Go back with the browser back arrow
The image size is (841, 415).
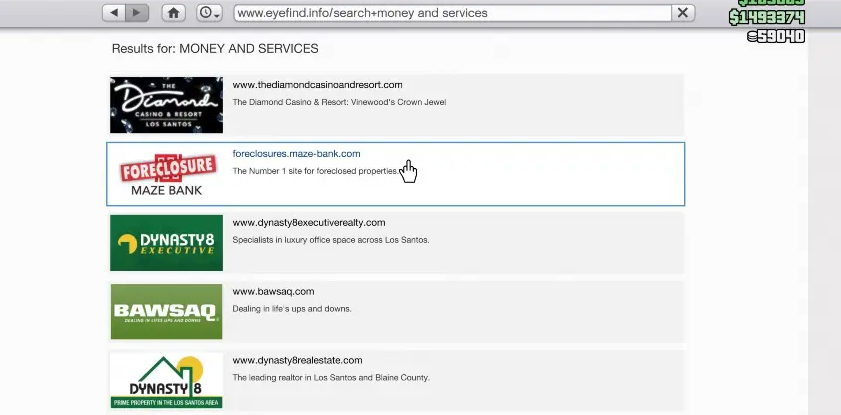click(114, 13)
